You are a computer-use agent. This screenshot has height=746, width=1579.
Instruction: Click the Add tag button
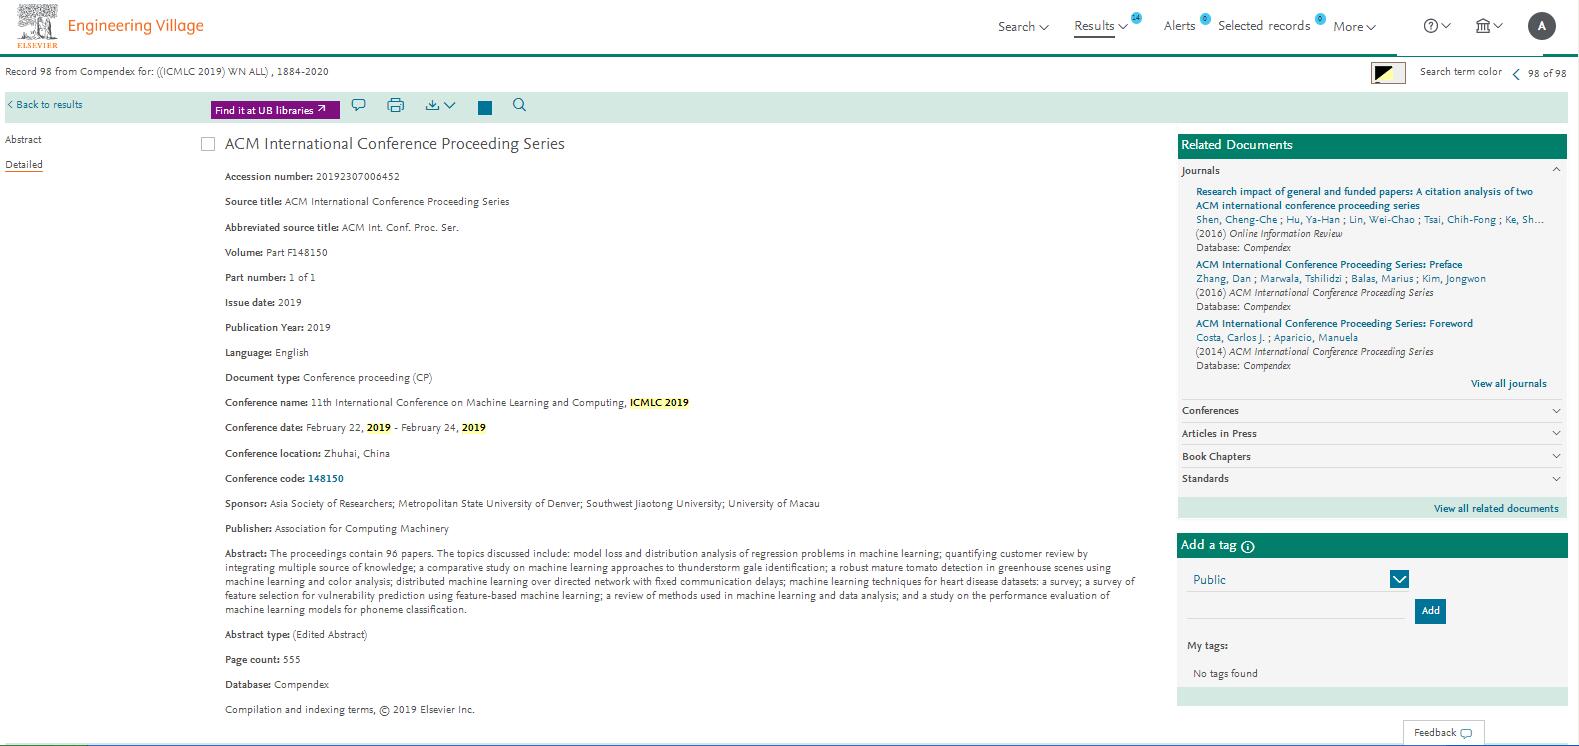(x=1430, y=611)
